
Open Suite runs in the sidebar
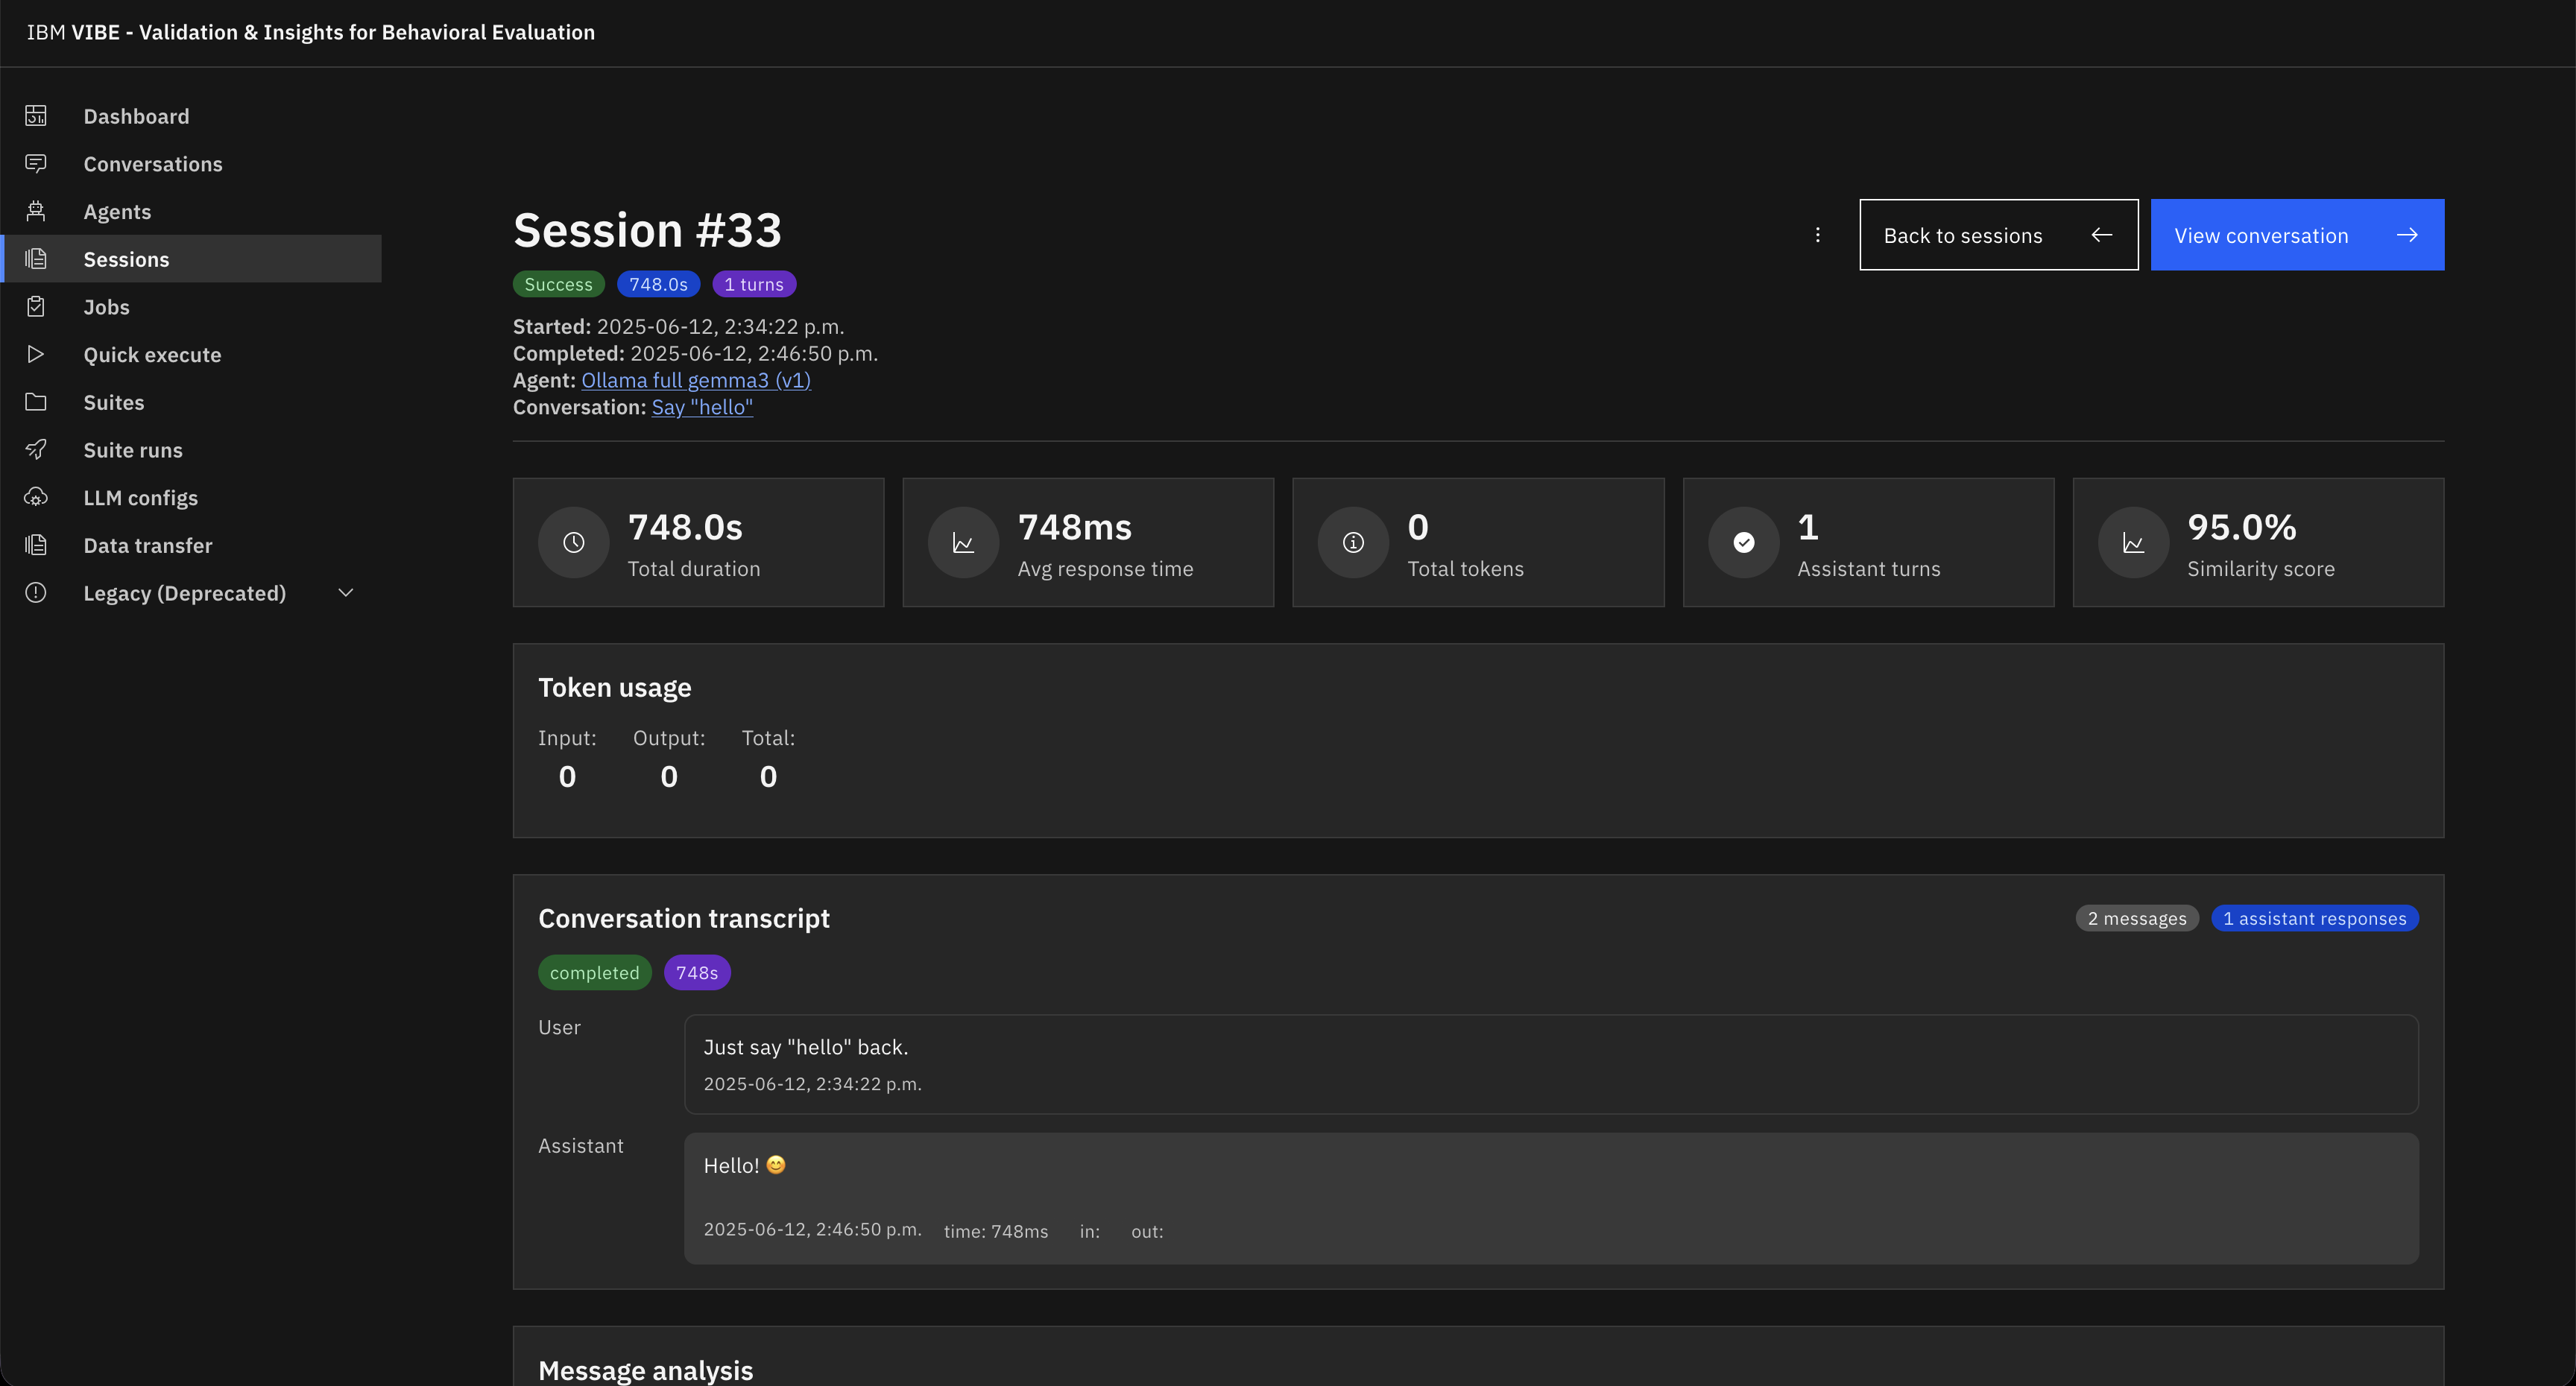tap(192, 450)
